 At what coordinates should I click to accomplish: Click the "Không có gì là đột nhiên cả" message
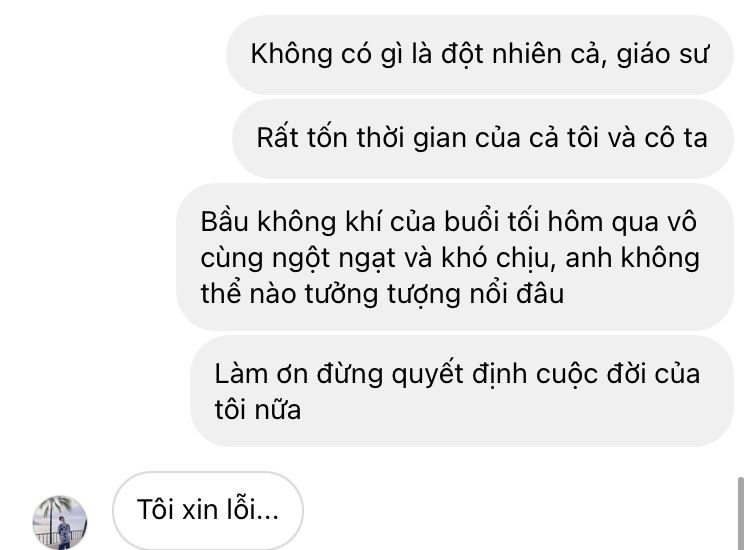[x=480, y=55]
